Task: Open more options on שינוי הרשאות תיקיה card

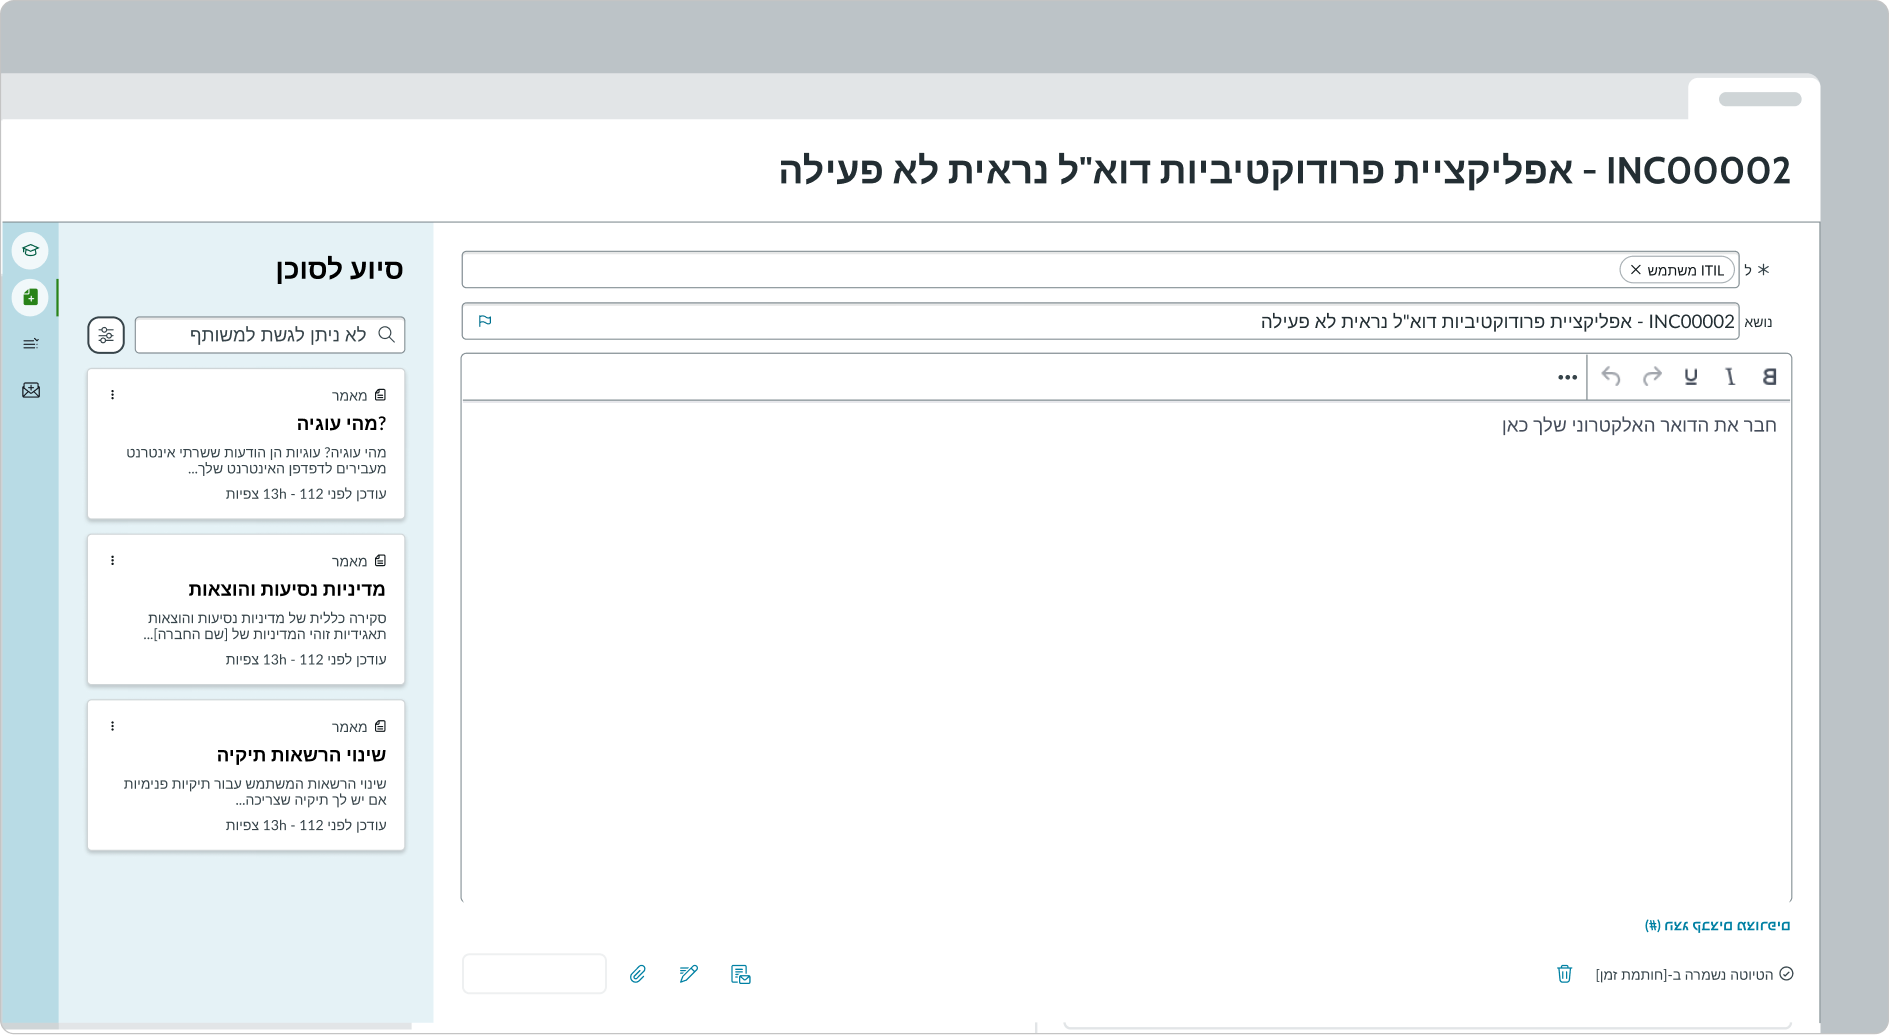Action: tap(113, 726)
